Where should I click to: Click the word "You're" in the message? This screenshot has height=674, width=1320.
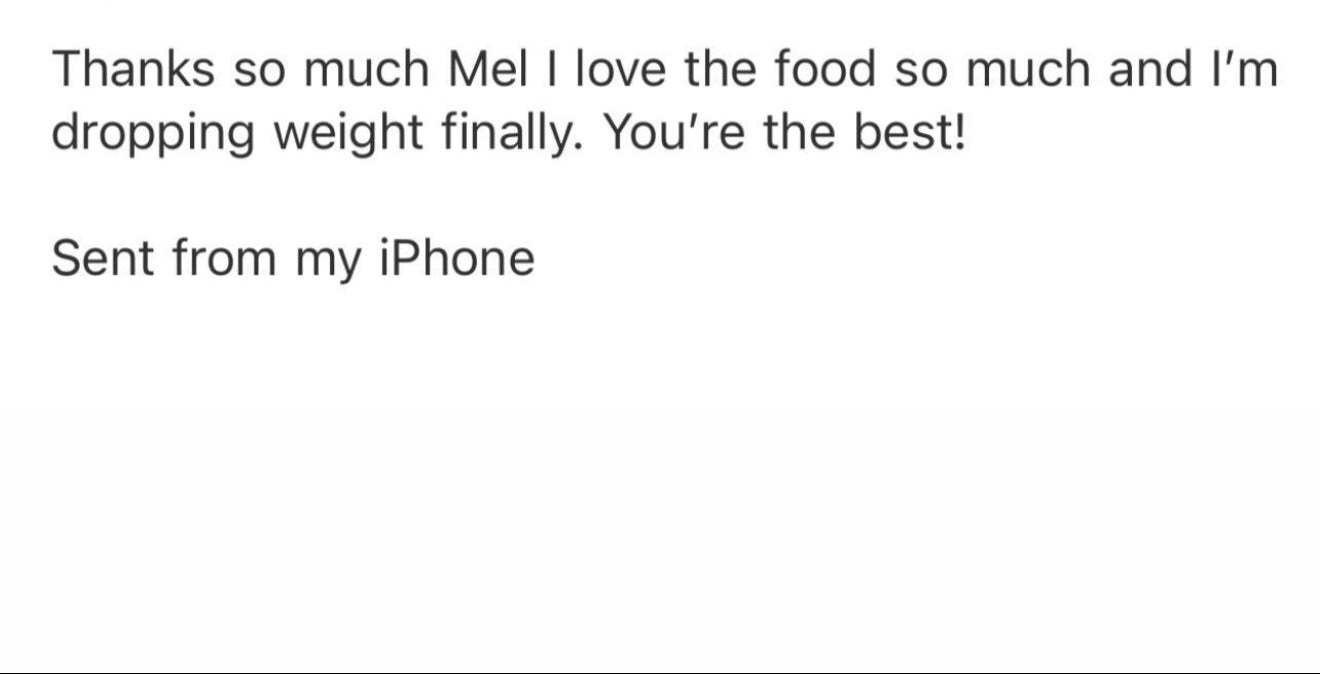point(675,135)
